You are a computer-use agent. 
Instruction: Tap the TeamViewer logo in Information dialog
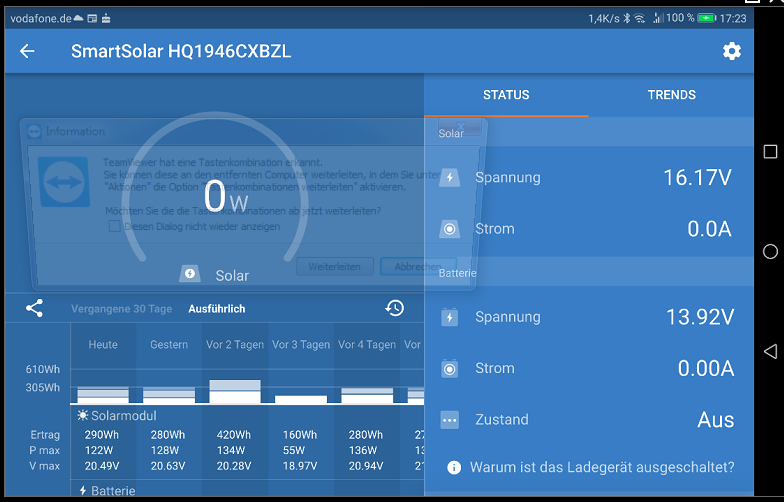64,182
